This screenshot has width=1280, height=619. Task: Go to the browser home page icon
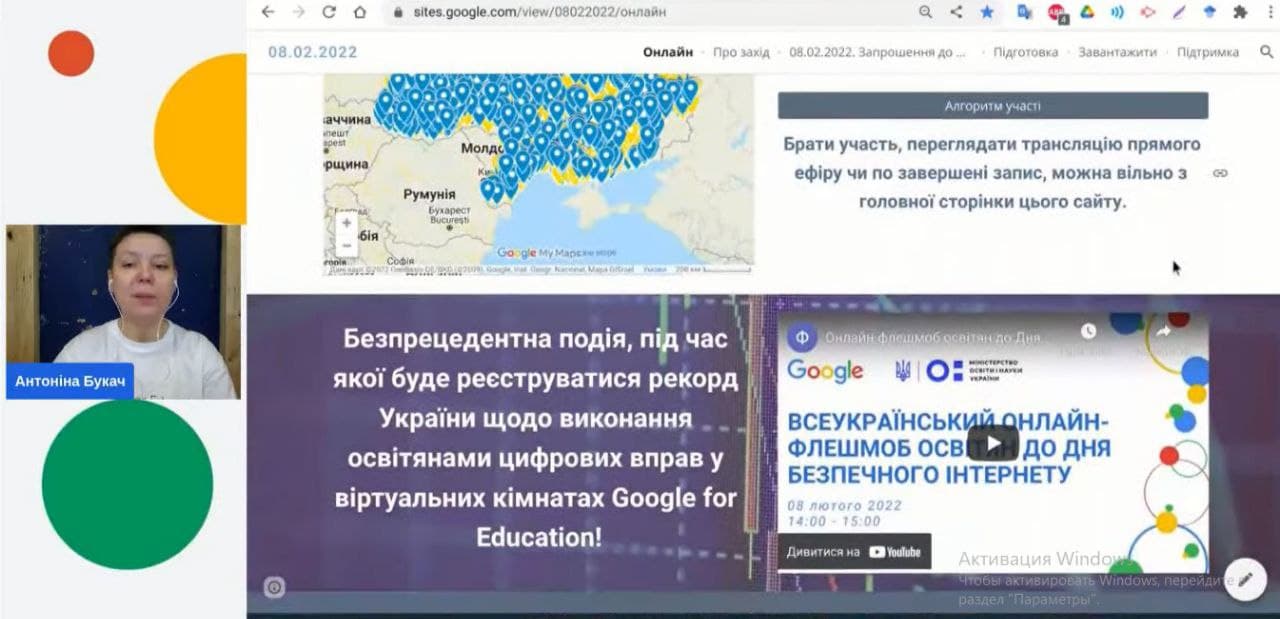pyautogui.click(x=360, y=12)
